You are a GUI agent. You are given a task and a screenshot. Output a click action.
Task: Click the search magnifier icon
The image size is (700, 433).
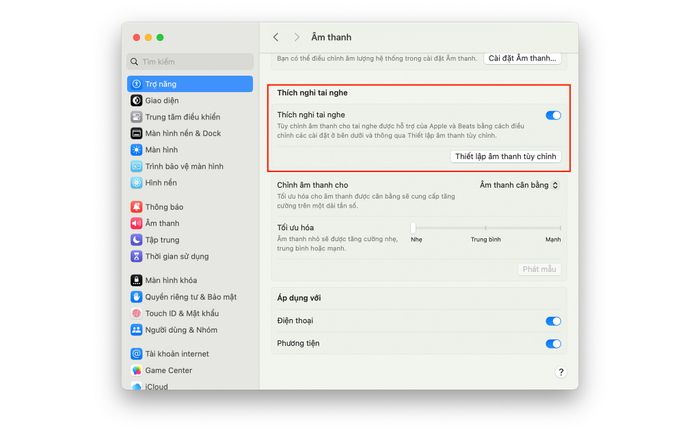point(134,62)
